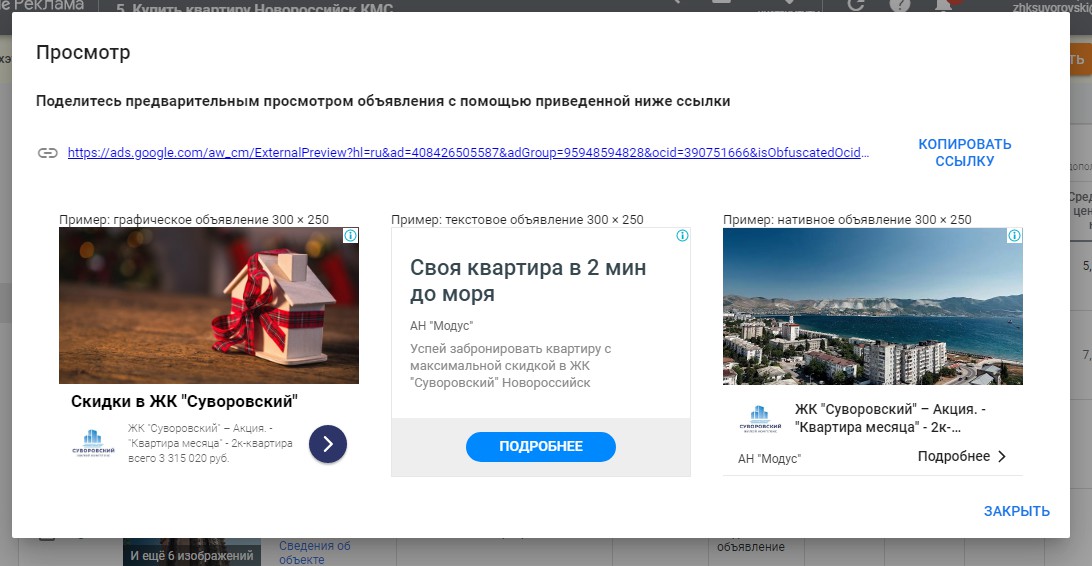The image size is (1092, 566).
Task: Click graphic ad description with 3 315 020 руб.
Action: [210, 443]
